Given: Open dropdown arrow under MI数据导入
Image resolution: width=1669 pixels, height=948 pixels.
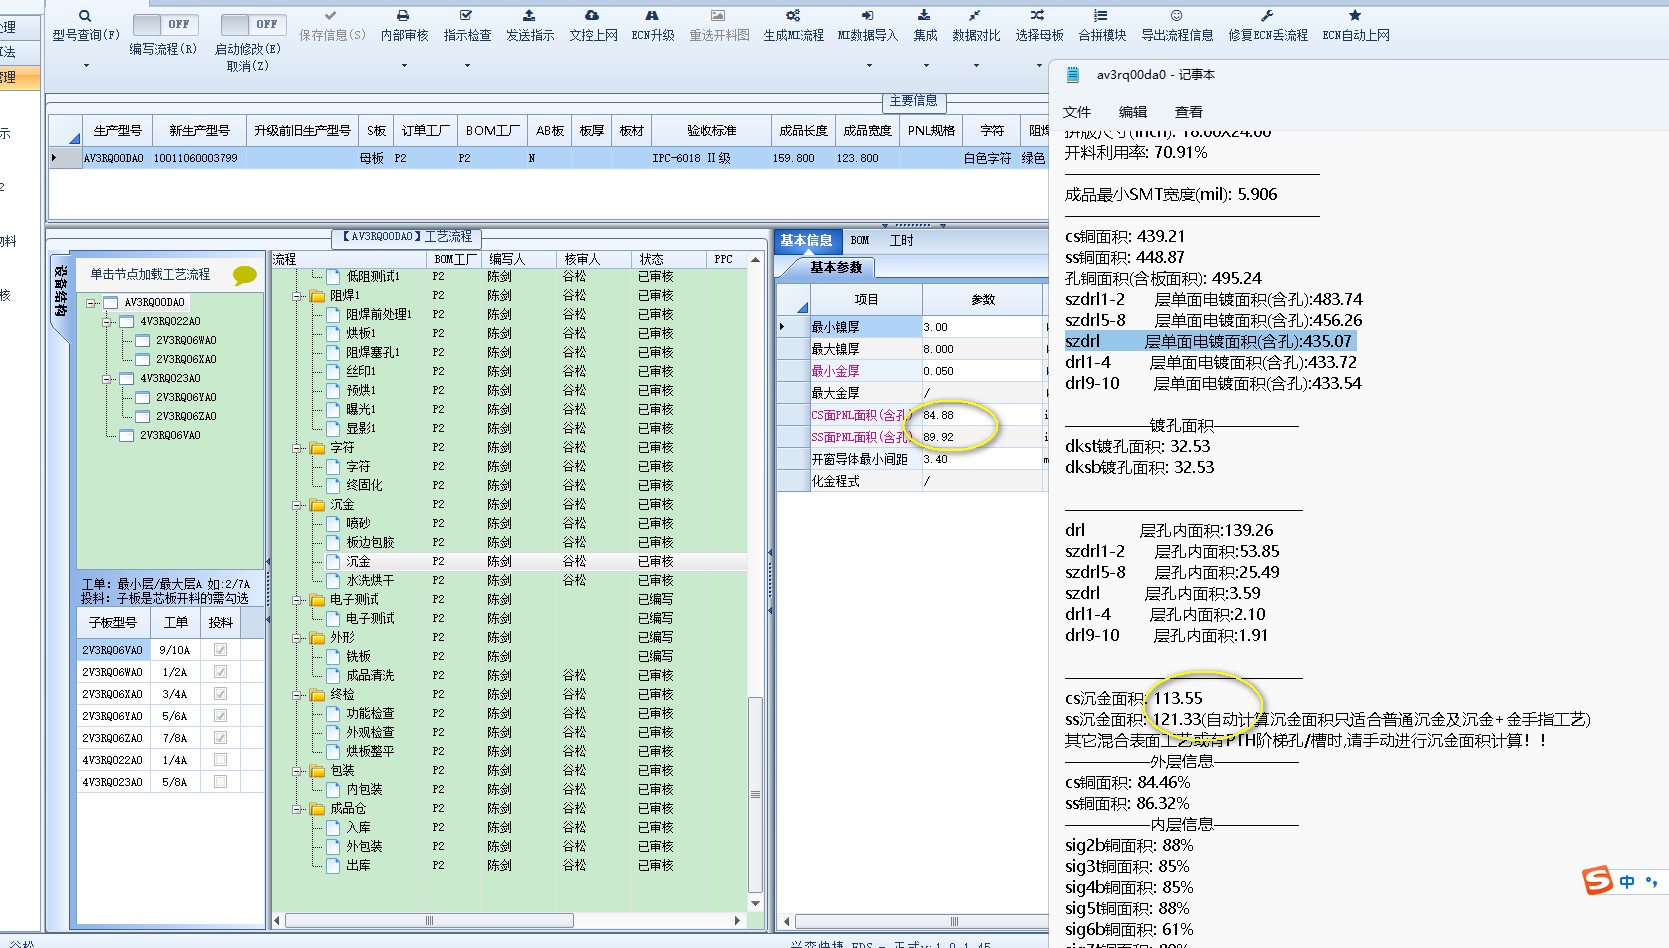Looking at the screenshot, I should point(868,66).
